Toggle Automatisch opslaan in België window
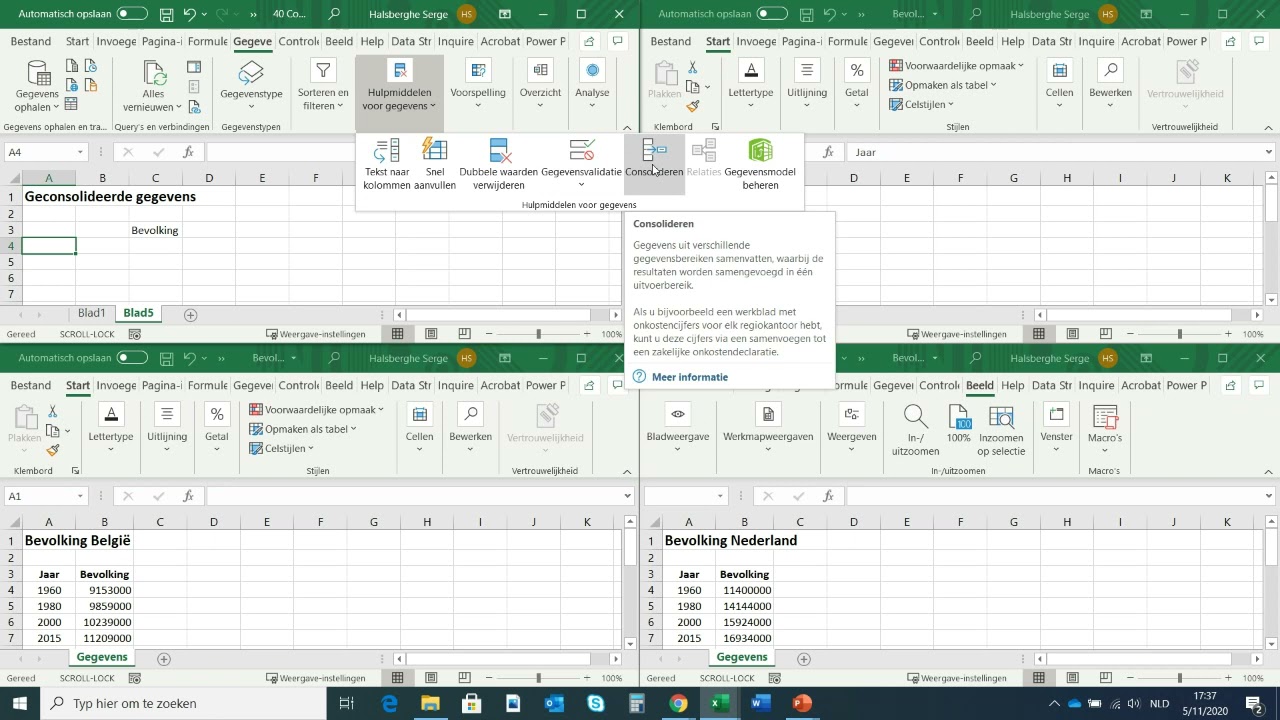The height and width of the screenshot is (720, 1280). 132,358
